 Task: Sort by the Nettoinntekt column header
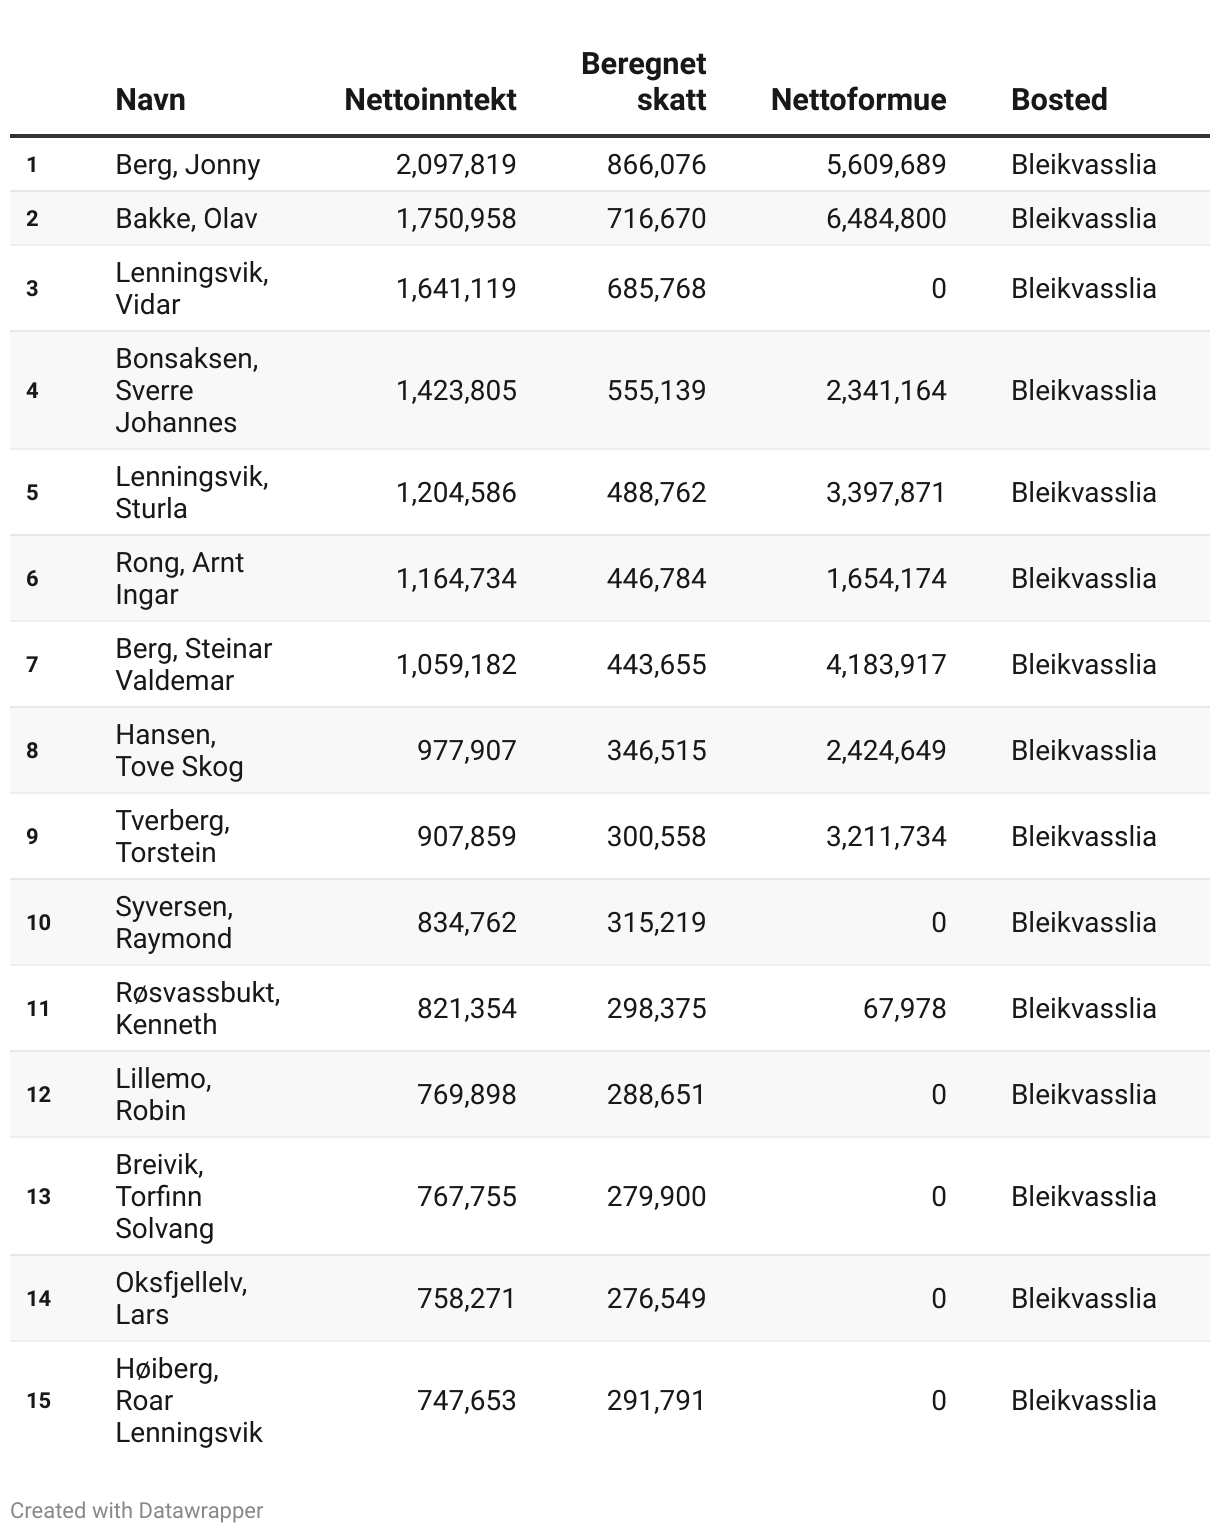click(430, 99)
